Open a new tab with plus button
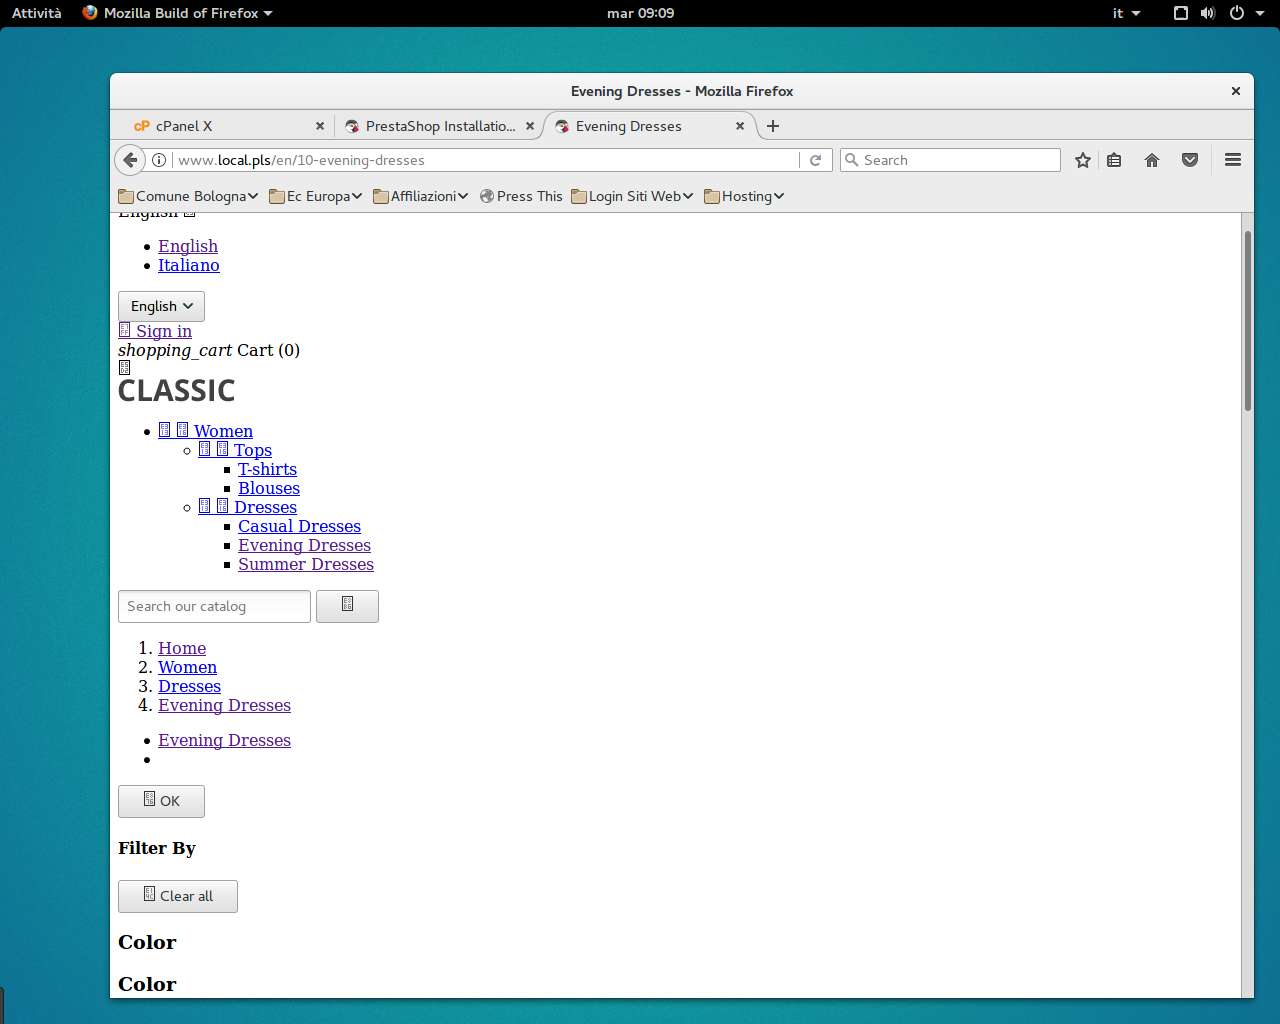The height and width of the screenshot is (1024, 1280). tap(773, 126)
